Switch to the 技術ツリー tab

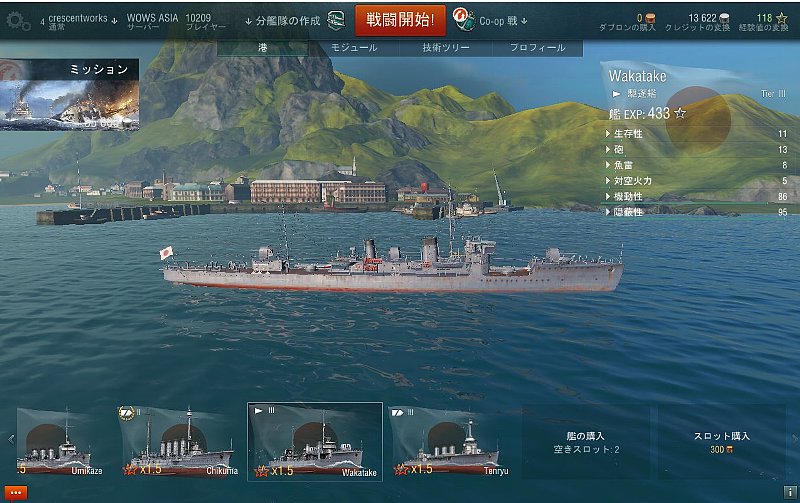point(445,47)
